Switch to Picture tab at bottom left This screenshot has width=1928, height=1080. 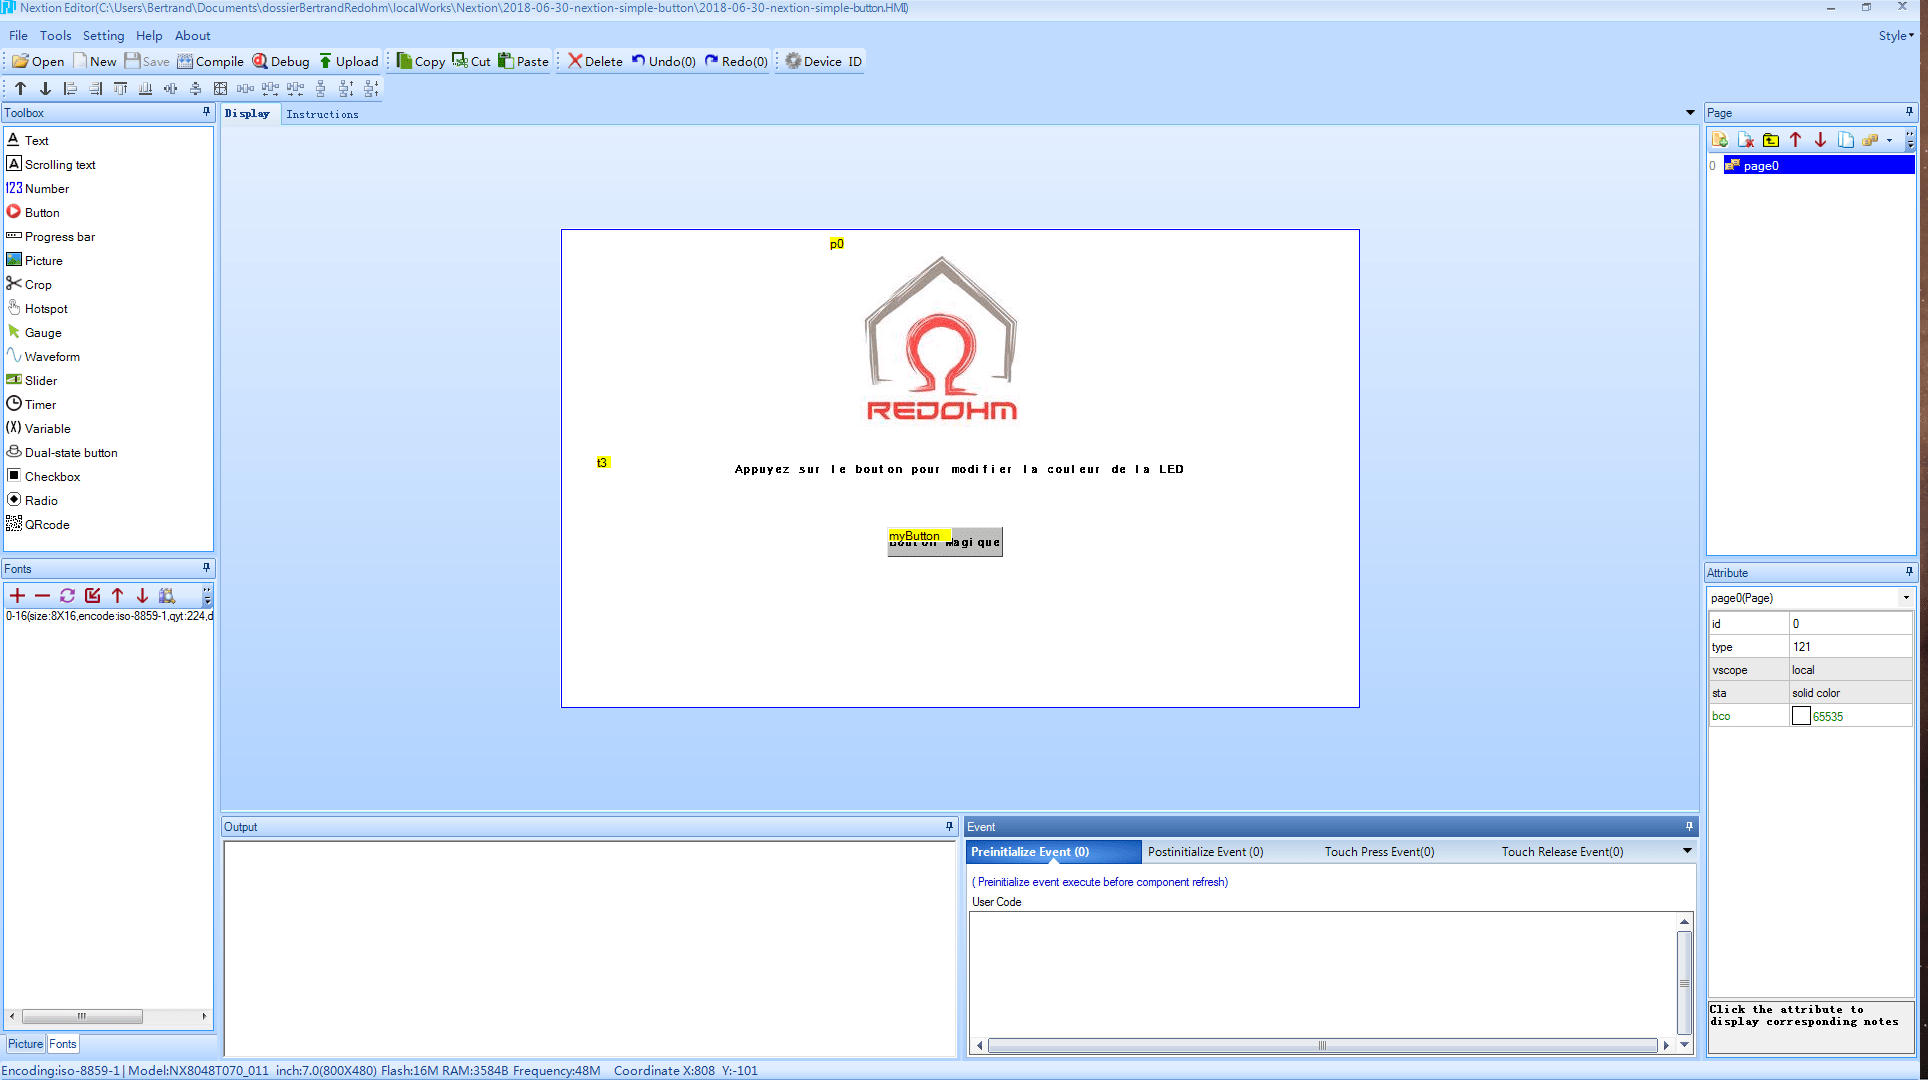pos(25,1044)
